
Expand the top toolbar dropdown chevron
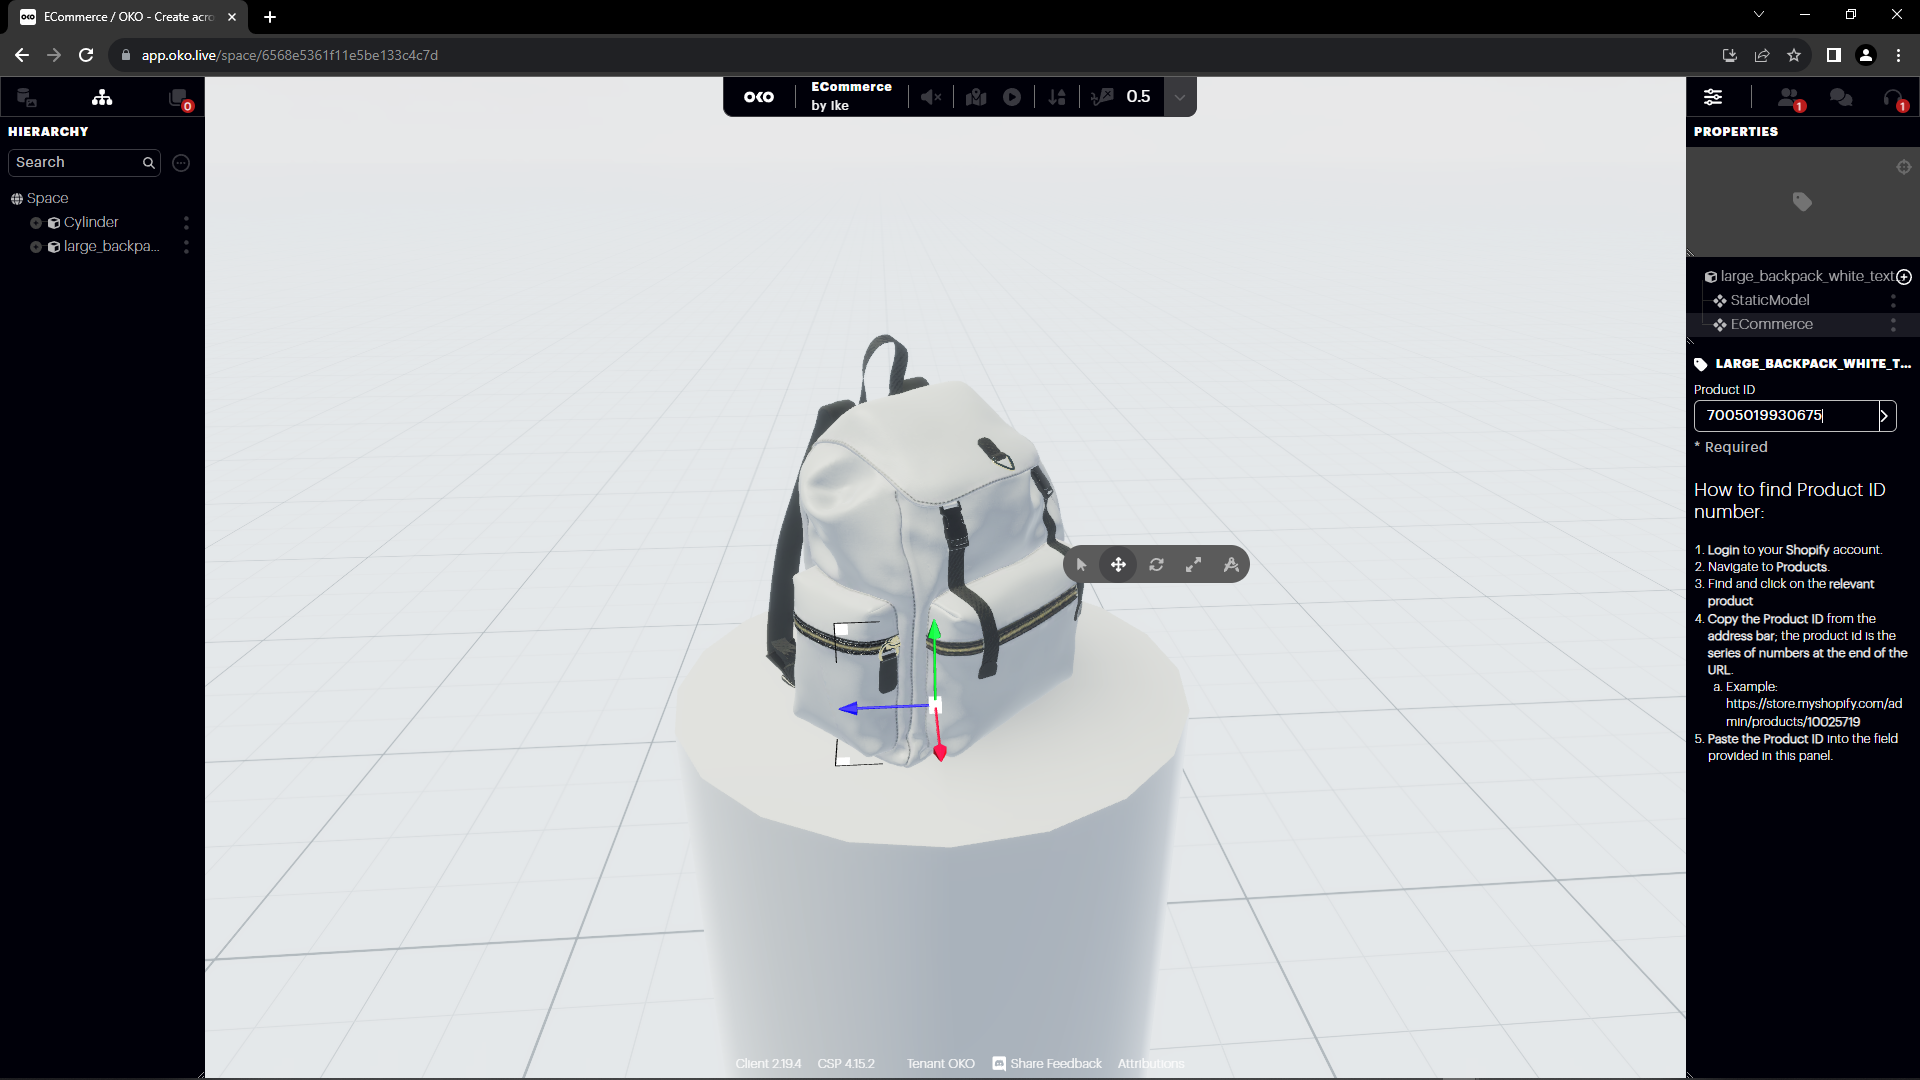[x=1180, y=97]
